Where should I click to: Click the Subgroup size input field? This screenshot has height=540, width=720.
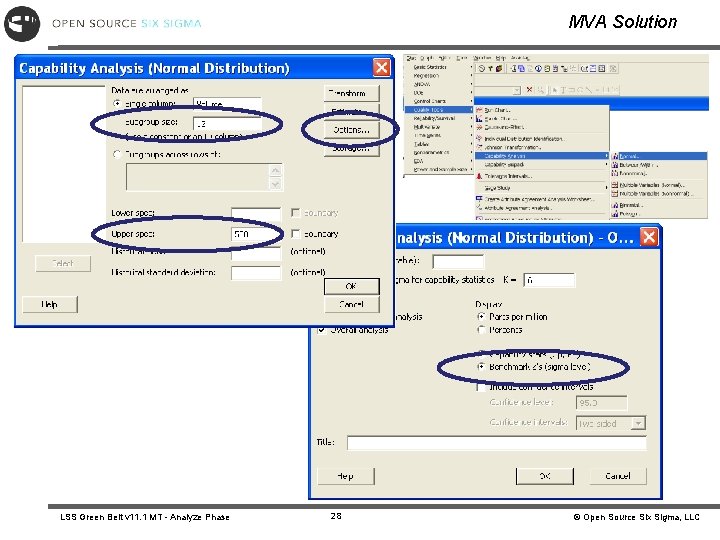(x=227, y=124)
